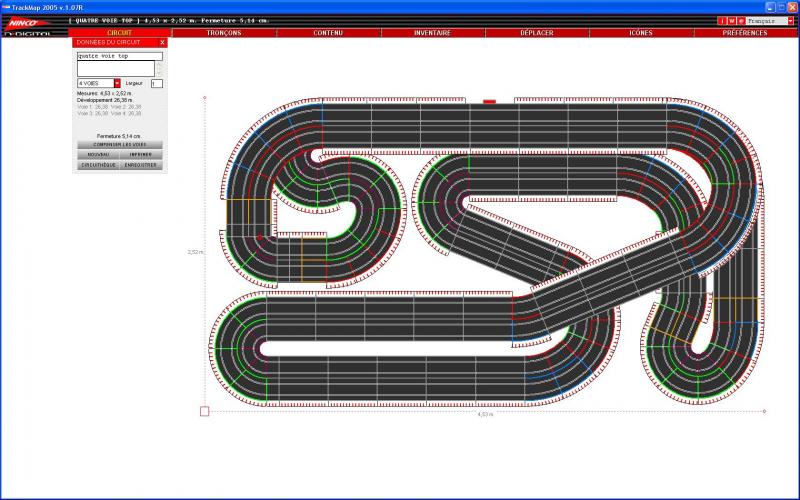Switch to the Inventaire menu
Screen dimensions: 800x500
tap(432, 32)
